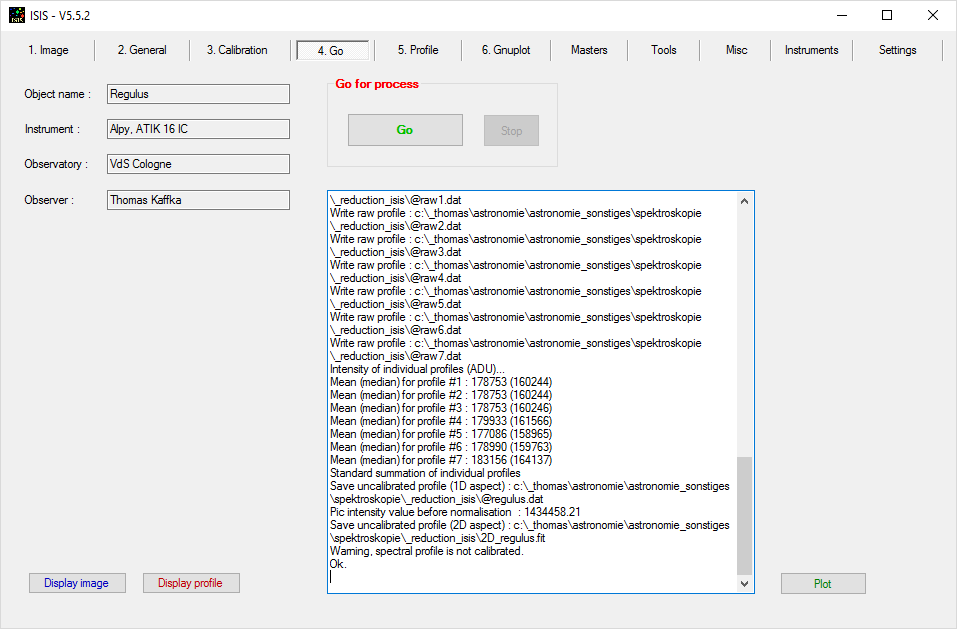Switch to the 1. Image tab

click(48, 50)
